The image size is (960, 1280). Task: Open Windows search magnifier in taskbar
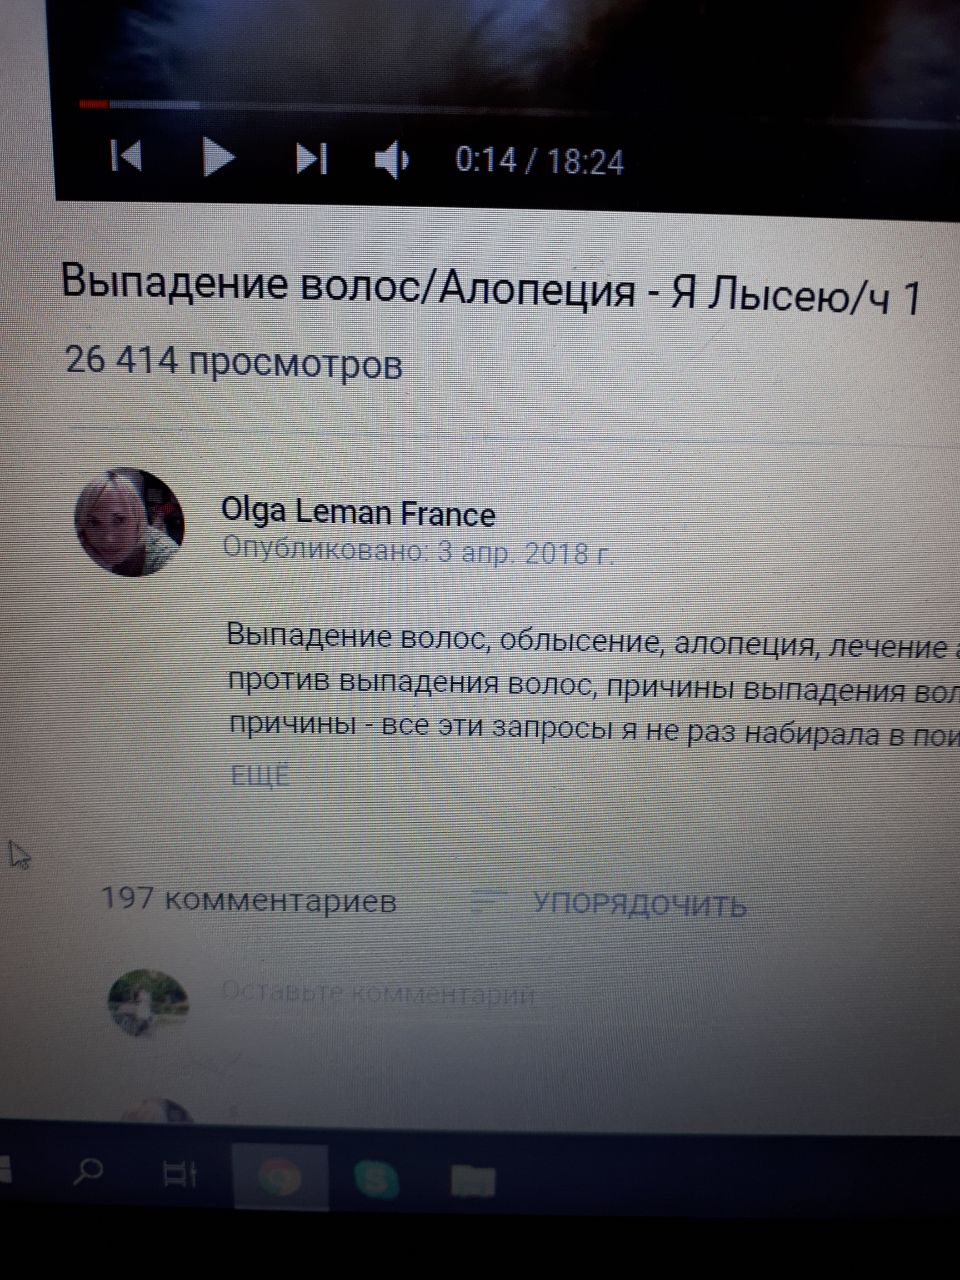pyautogui.click(x=90, y=1172)
